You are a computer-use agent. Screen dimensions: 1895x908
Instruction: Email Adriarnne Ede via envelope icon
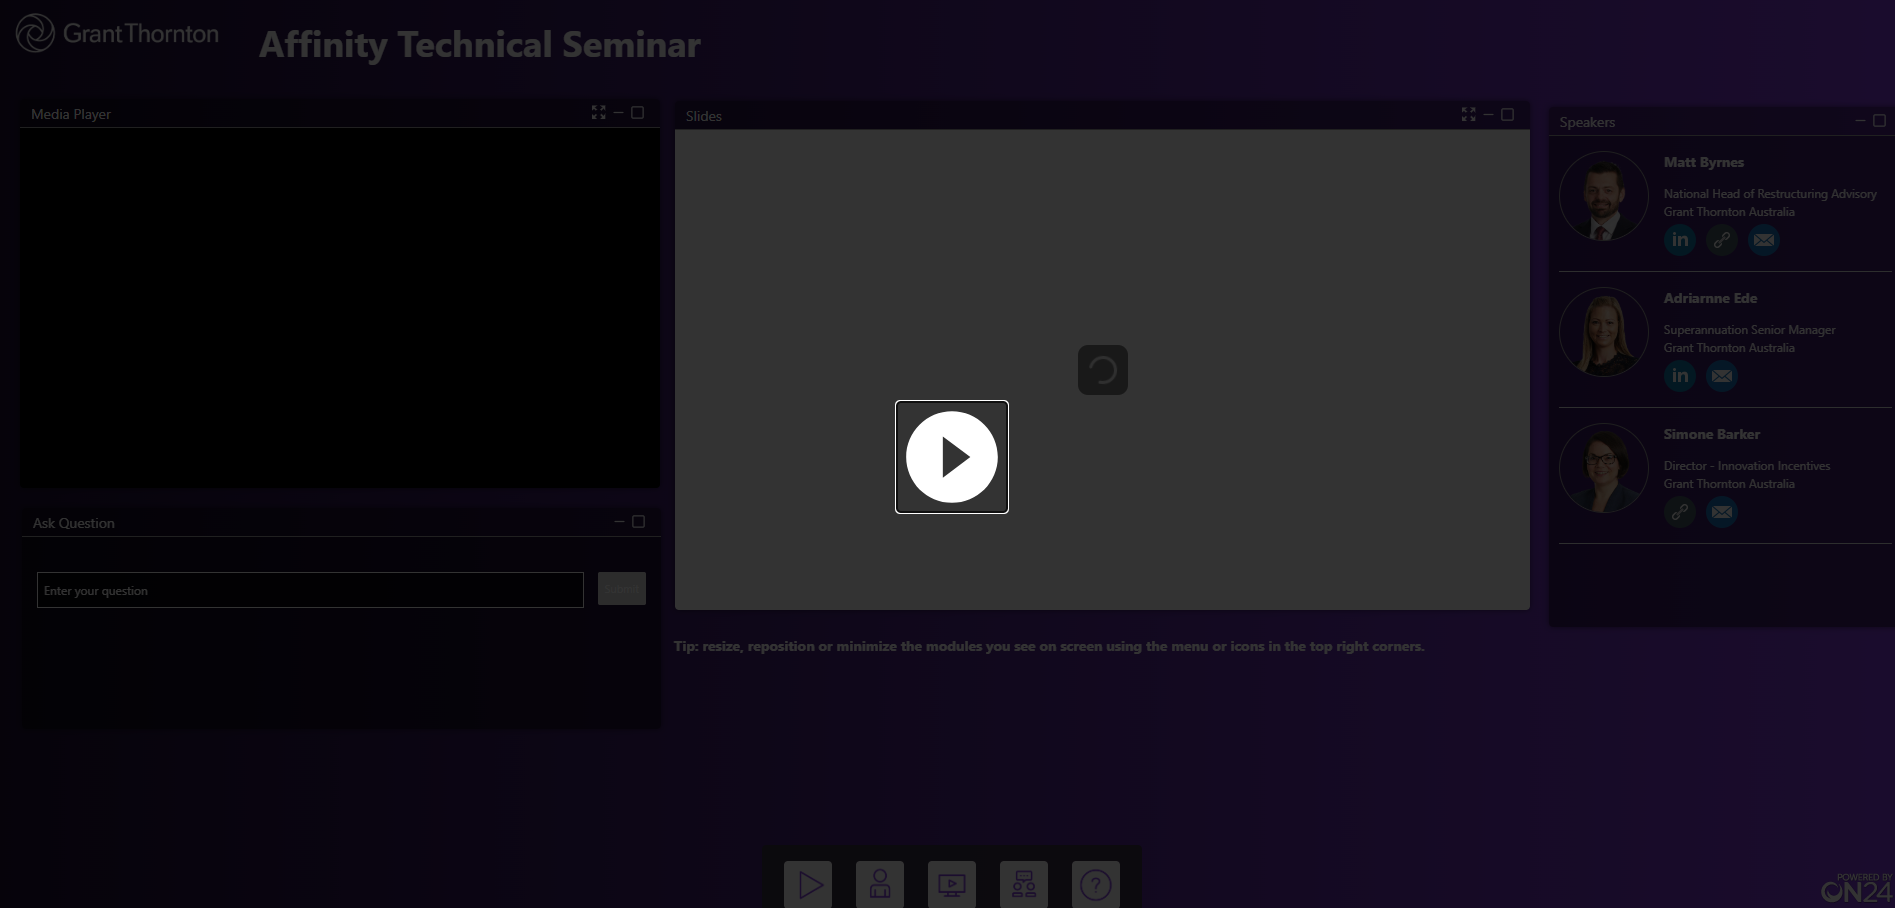click(1722, 376)
